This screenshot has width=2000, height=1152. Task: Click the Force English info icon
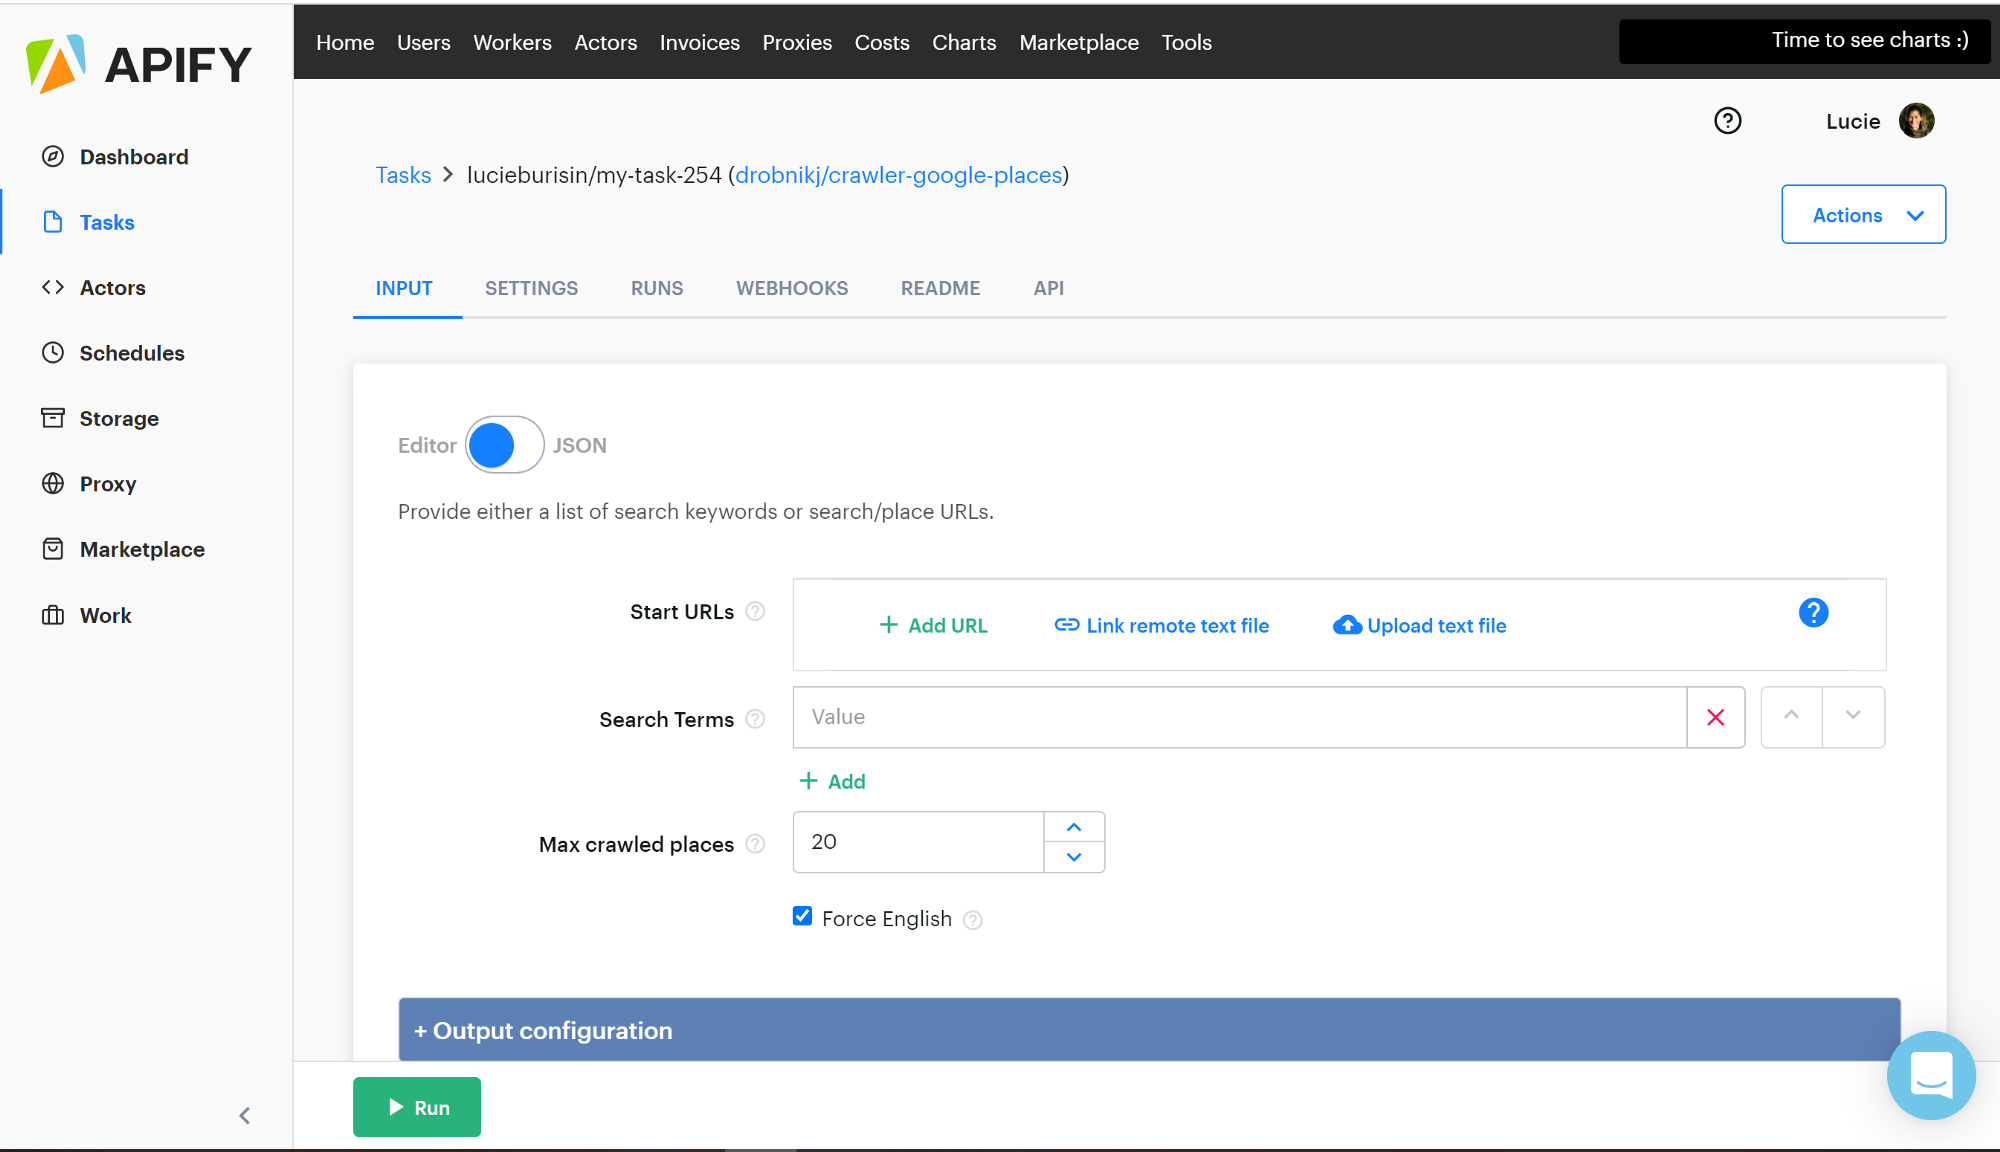[973, 920]
